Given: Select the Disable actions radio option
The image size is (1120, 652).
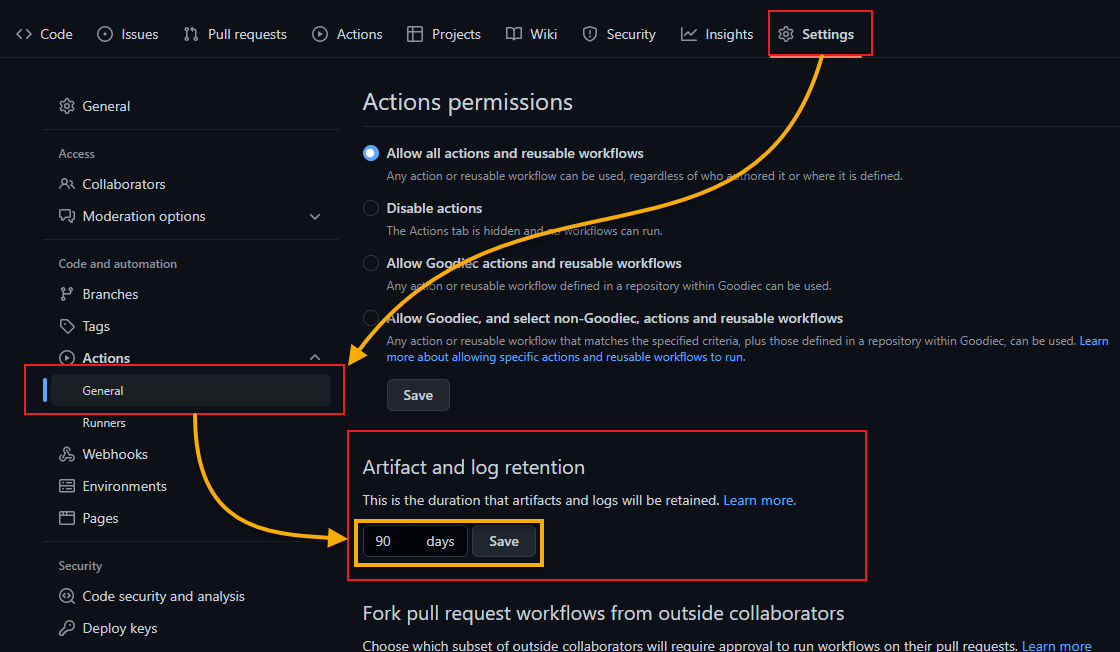Looking at the screenshot, I should point(371,209).
